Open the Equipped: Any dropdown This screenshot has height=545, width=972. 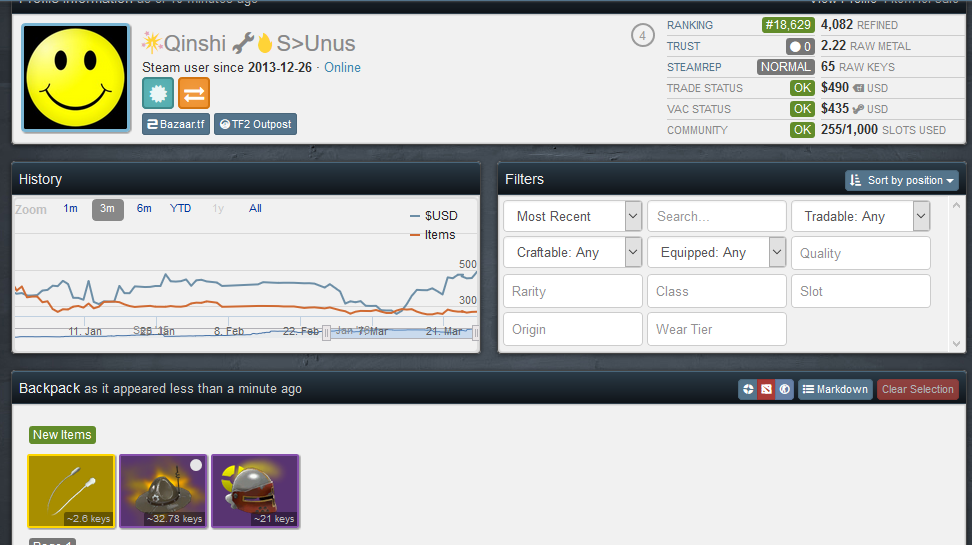pyautogui.click(x=717, y=252)
